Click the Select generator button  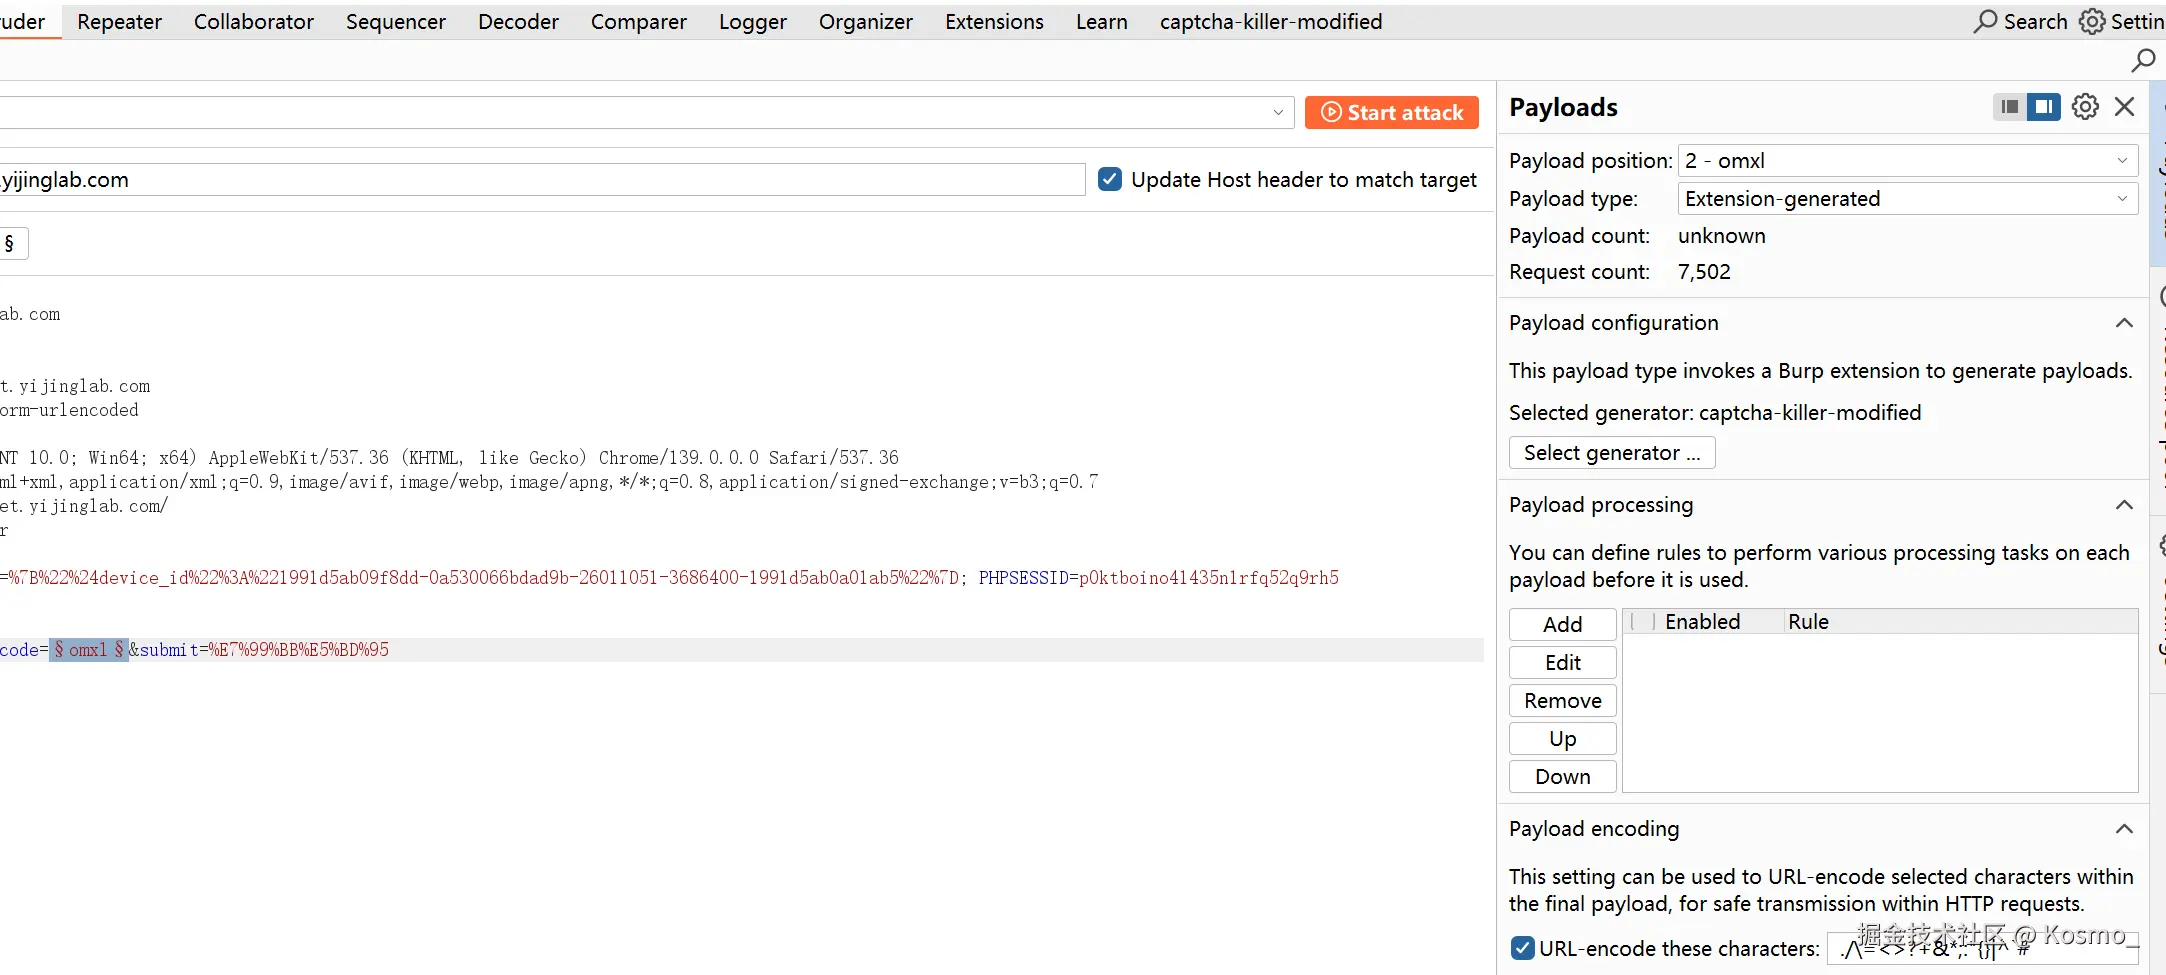coord(1611,453)
